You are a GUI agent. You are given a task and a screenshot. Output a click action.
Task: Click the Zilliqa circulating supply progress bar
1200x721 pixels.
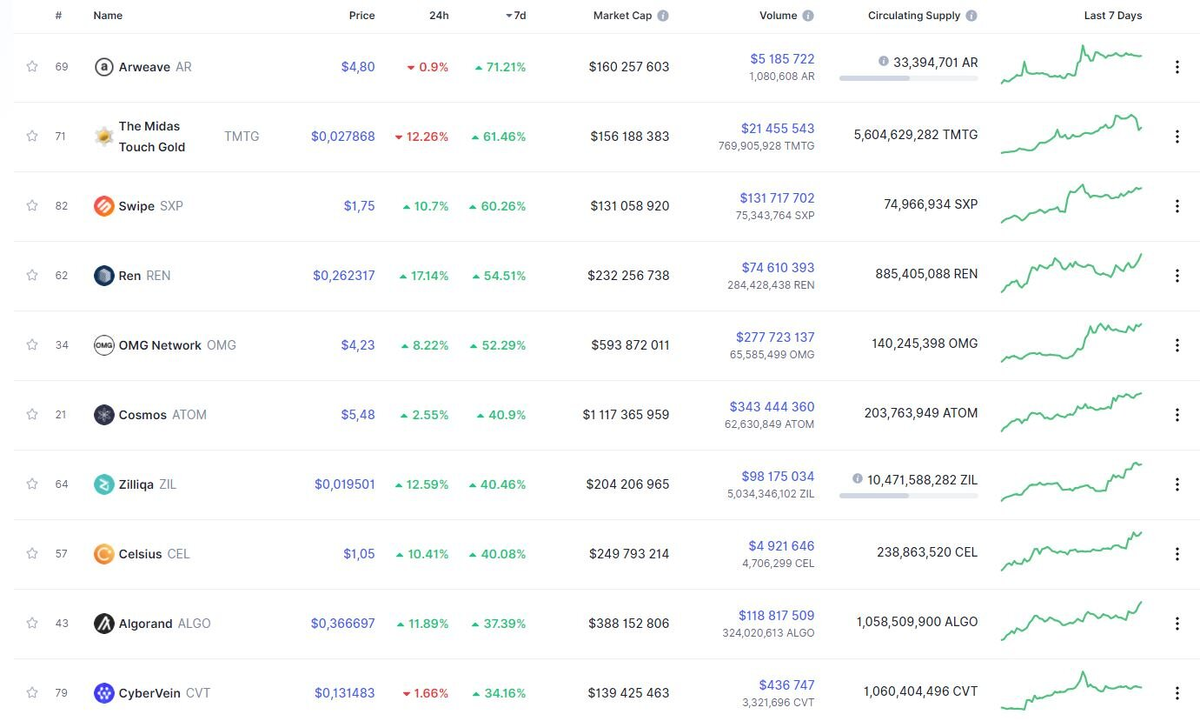point(909,496)
